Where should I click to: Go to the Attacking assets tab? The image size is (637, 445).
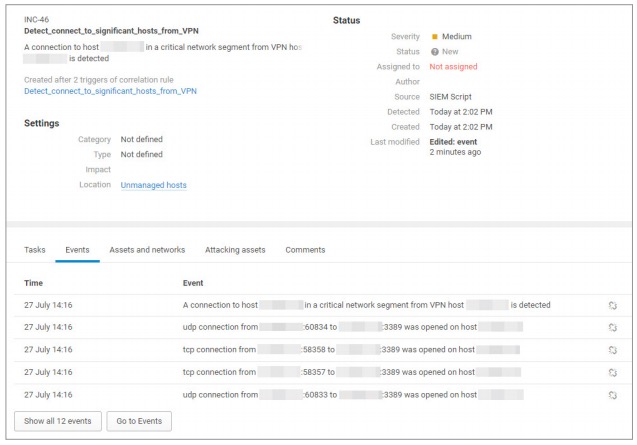(x=235, y=250)
